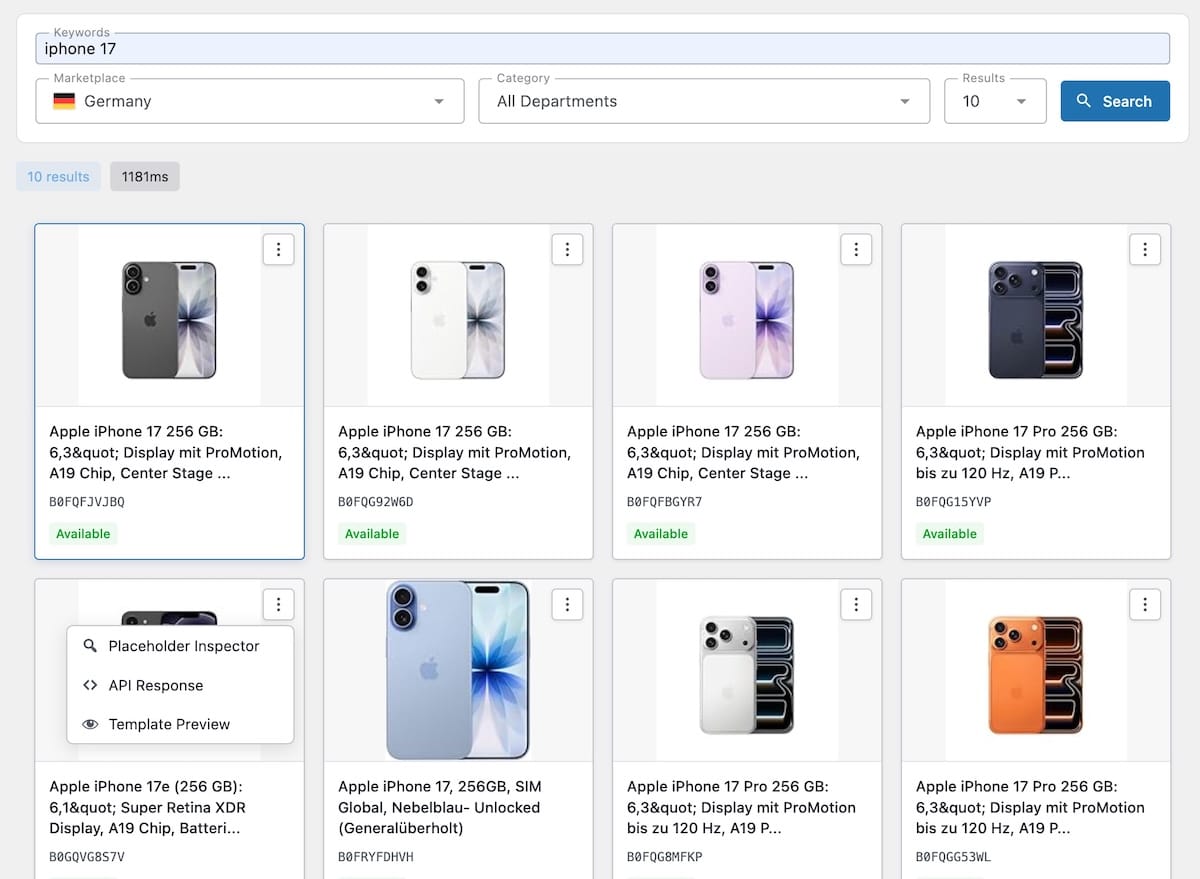The width and height of the screenshot is (1200, 879).
Task: Open three-dot menu on lavender iPhone 17 card
Action: (856, 249)
